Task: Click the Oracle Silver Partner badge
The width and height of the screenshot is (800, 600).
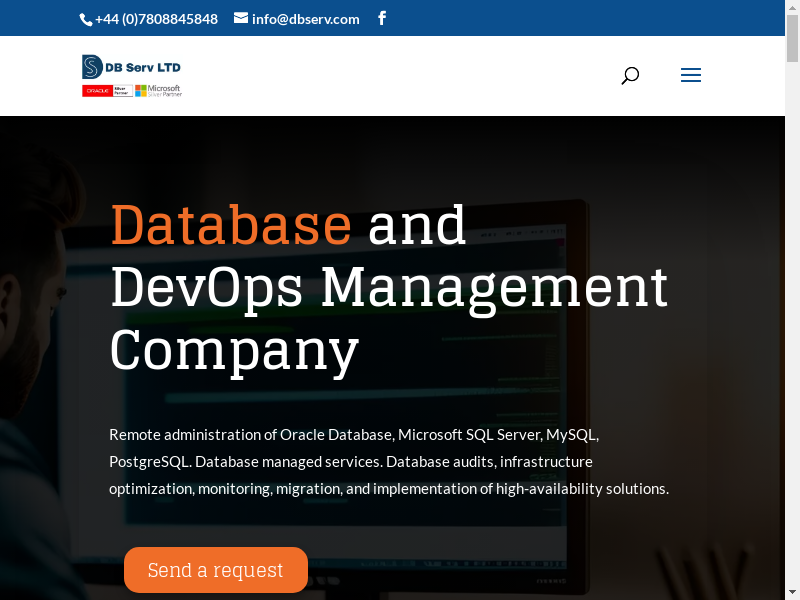Action: coord(107,91)
